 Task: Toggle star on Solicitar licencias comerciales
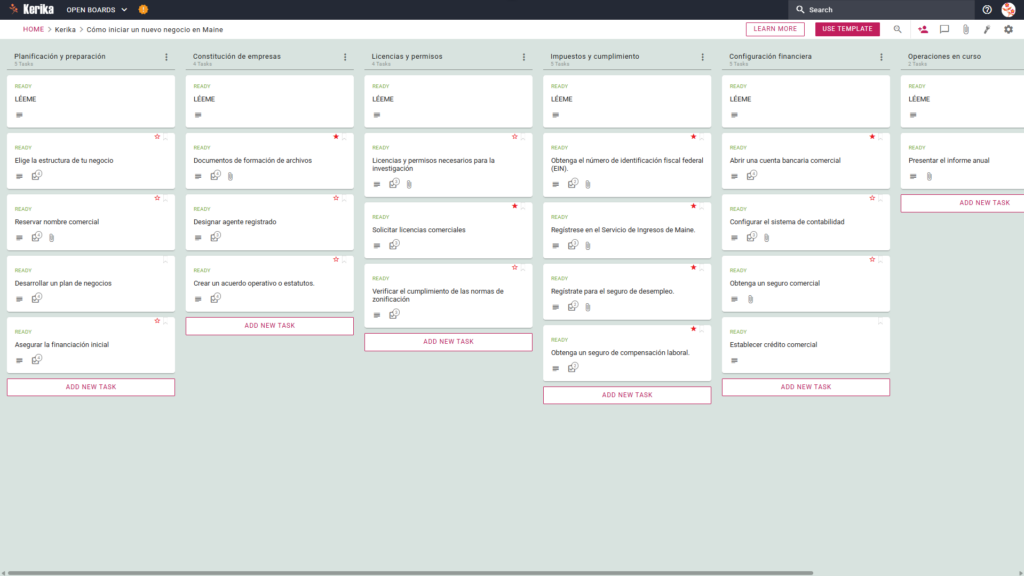tap(515, 206)
